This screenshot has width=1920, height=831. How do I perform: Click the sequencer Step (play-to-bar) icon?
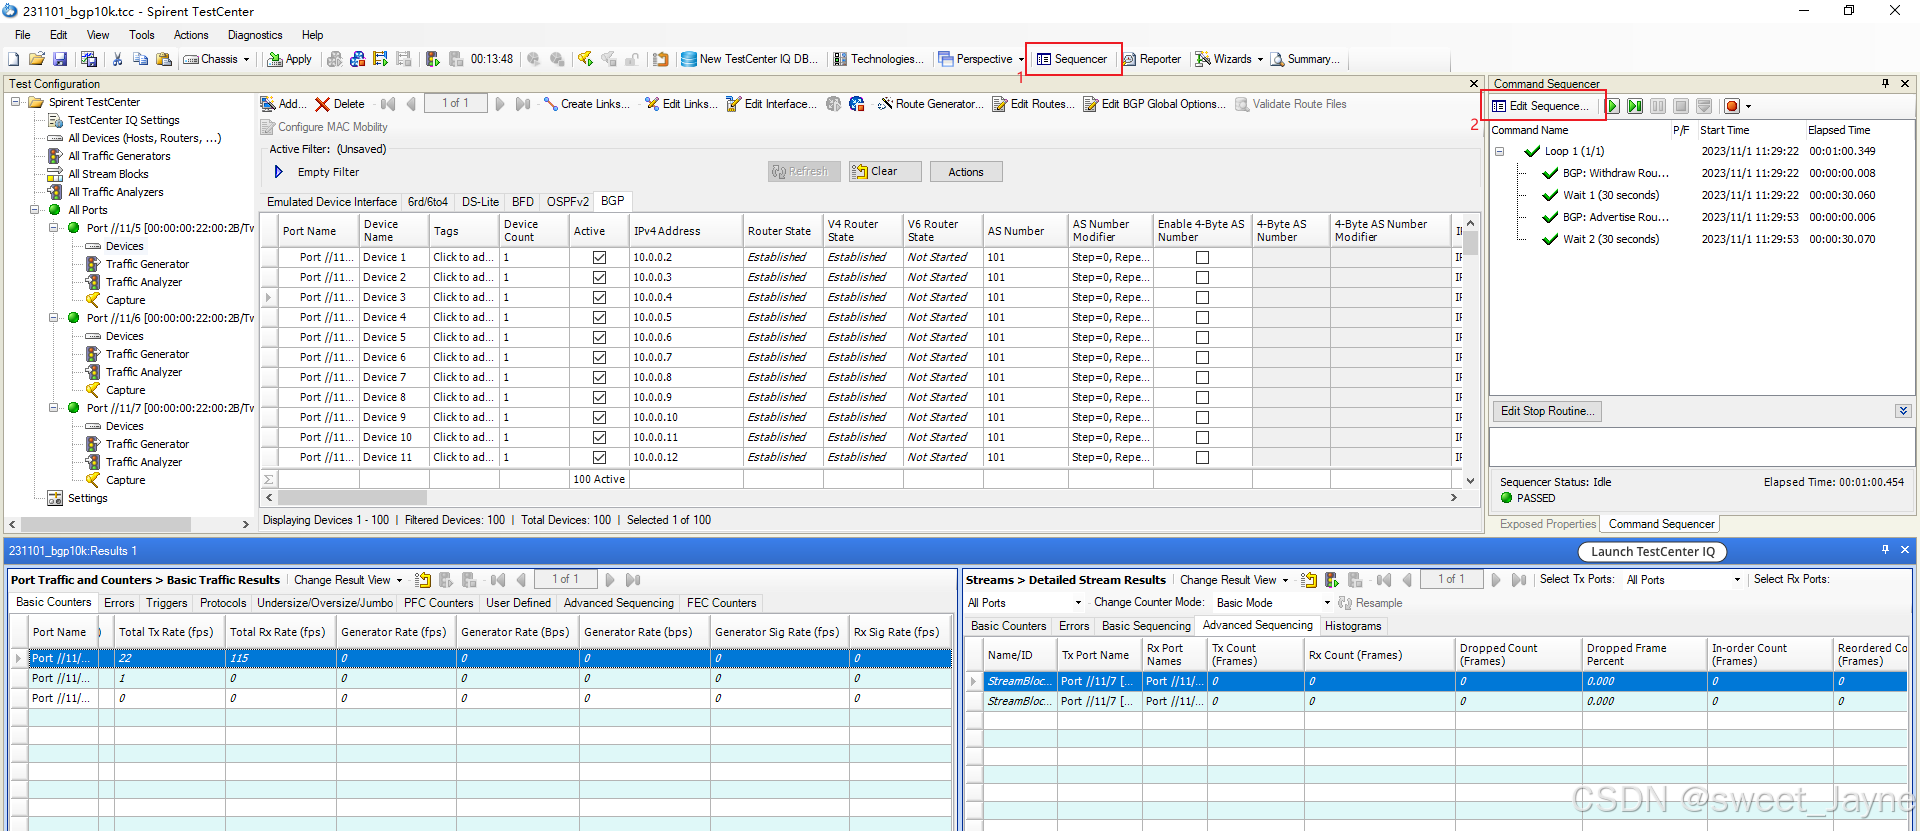click(x=1635, y=106)
